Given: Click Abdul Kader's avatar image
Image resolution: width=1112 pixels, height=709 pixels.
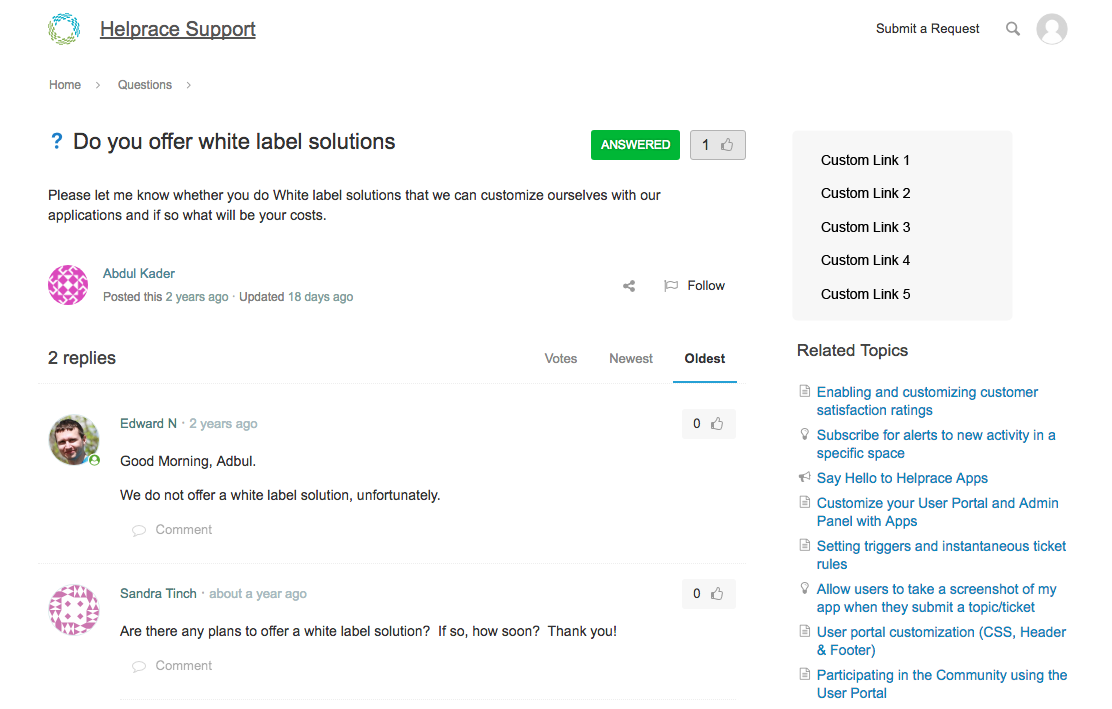Looking at the screenshot, I should tap(68, 285).
